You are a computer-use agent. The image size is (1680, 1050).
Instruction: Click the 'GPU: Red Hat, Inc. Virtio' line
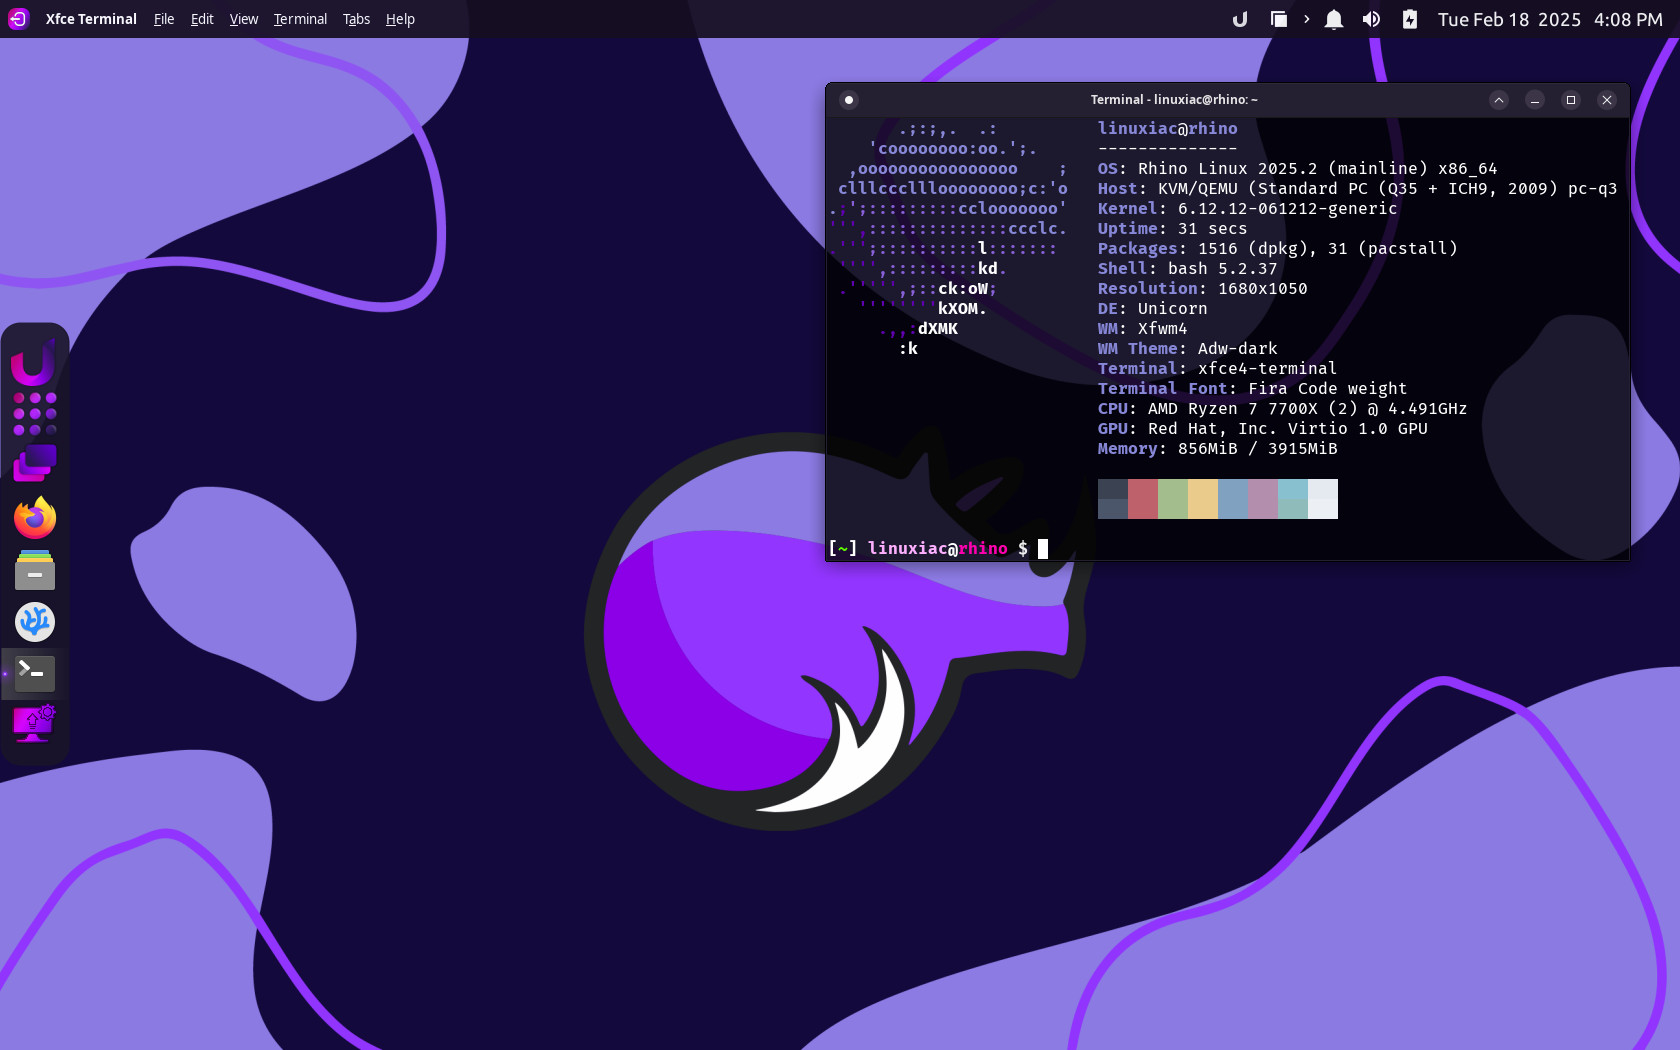pos(1262,428)
